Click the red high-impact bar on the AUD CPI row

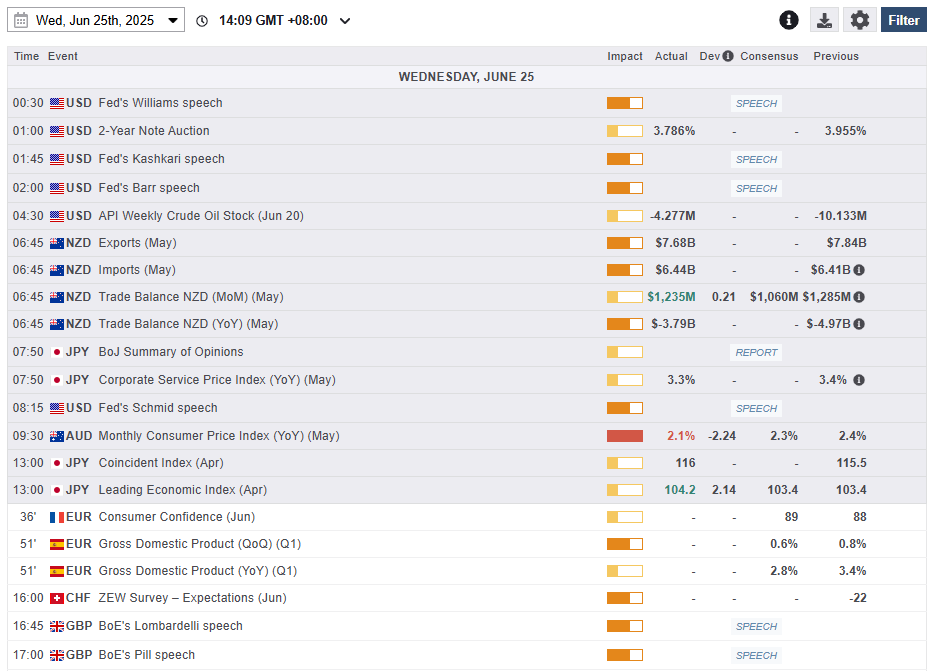pyautogui.click(x=625, y=435)
